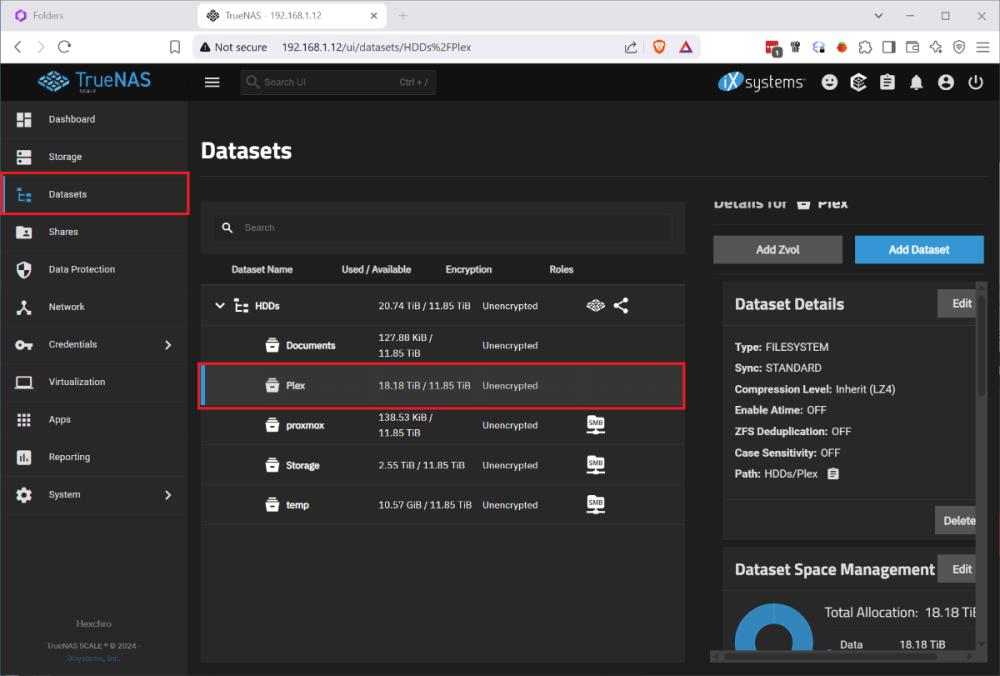The height and width of the screenshot is (676, 1000).
Task: Open Storage in the sidebar
Action: [x=65, y=157]
